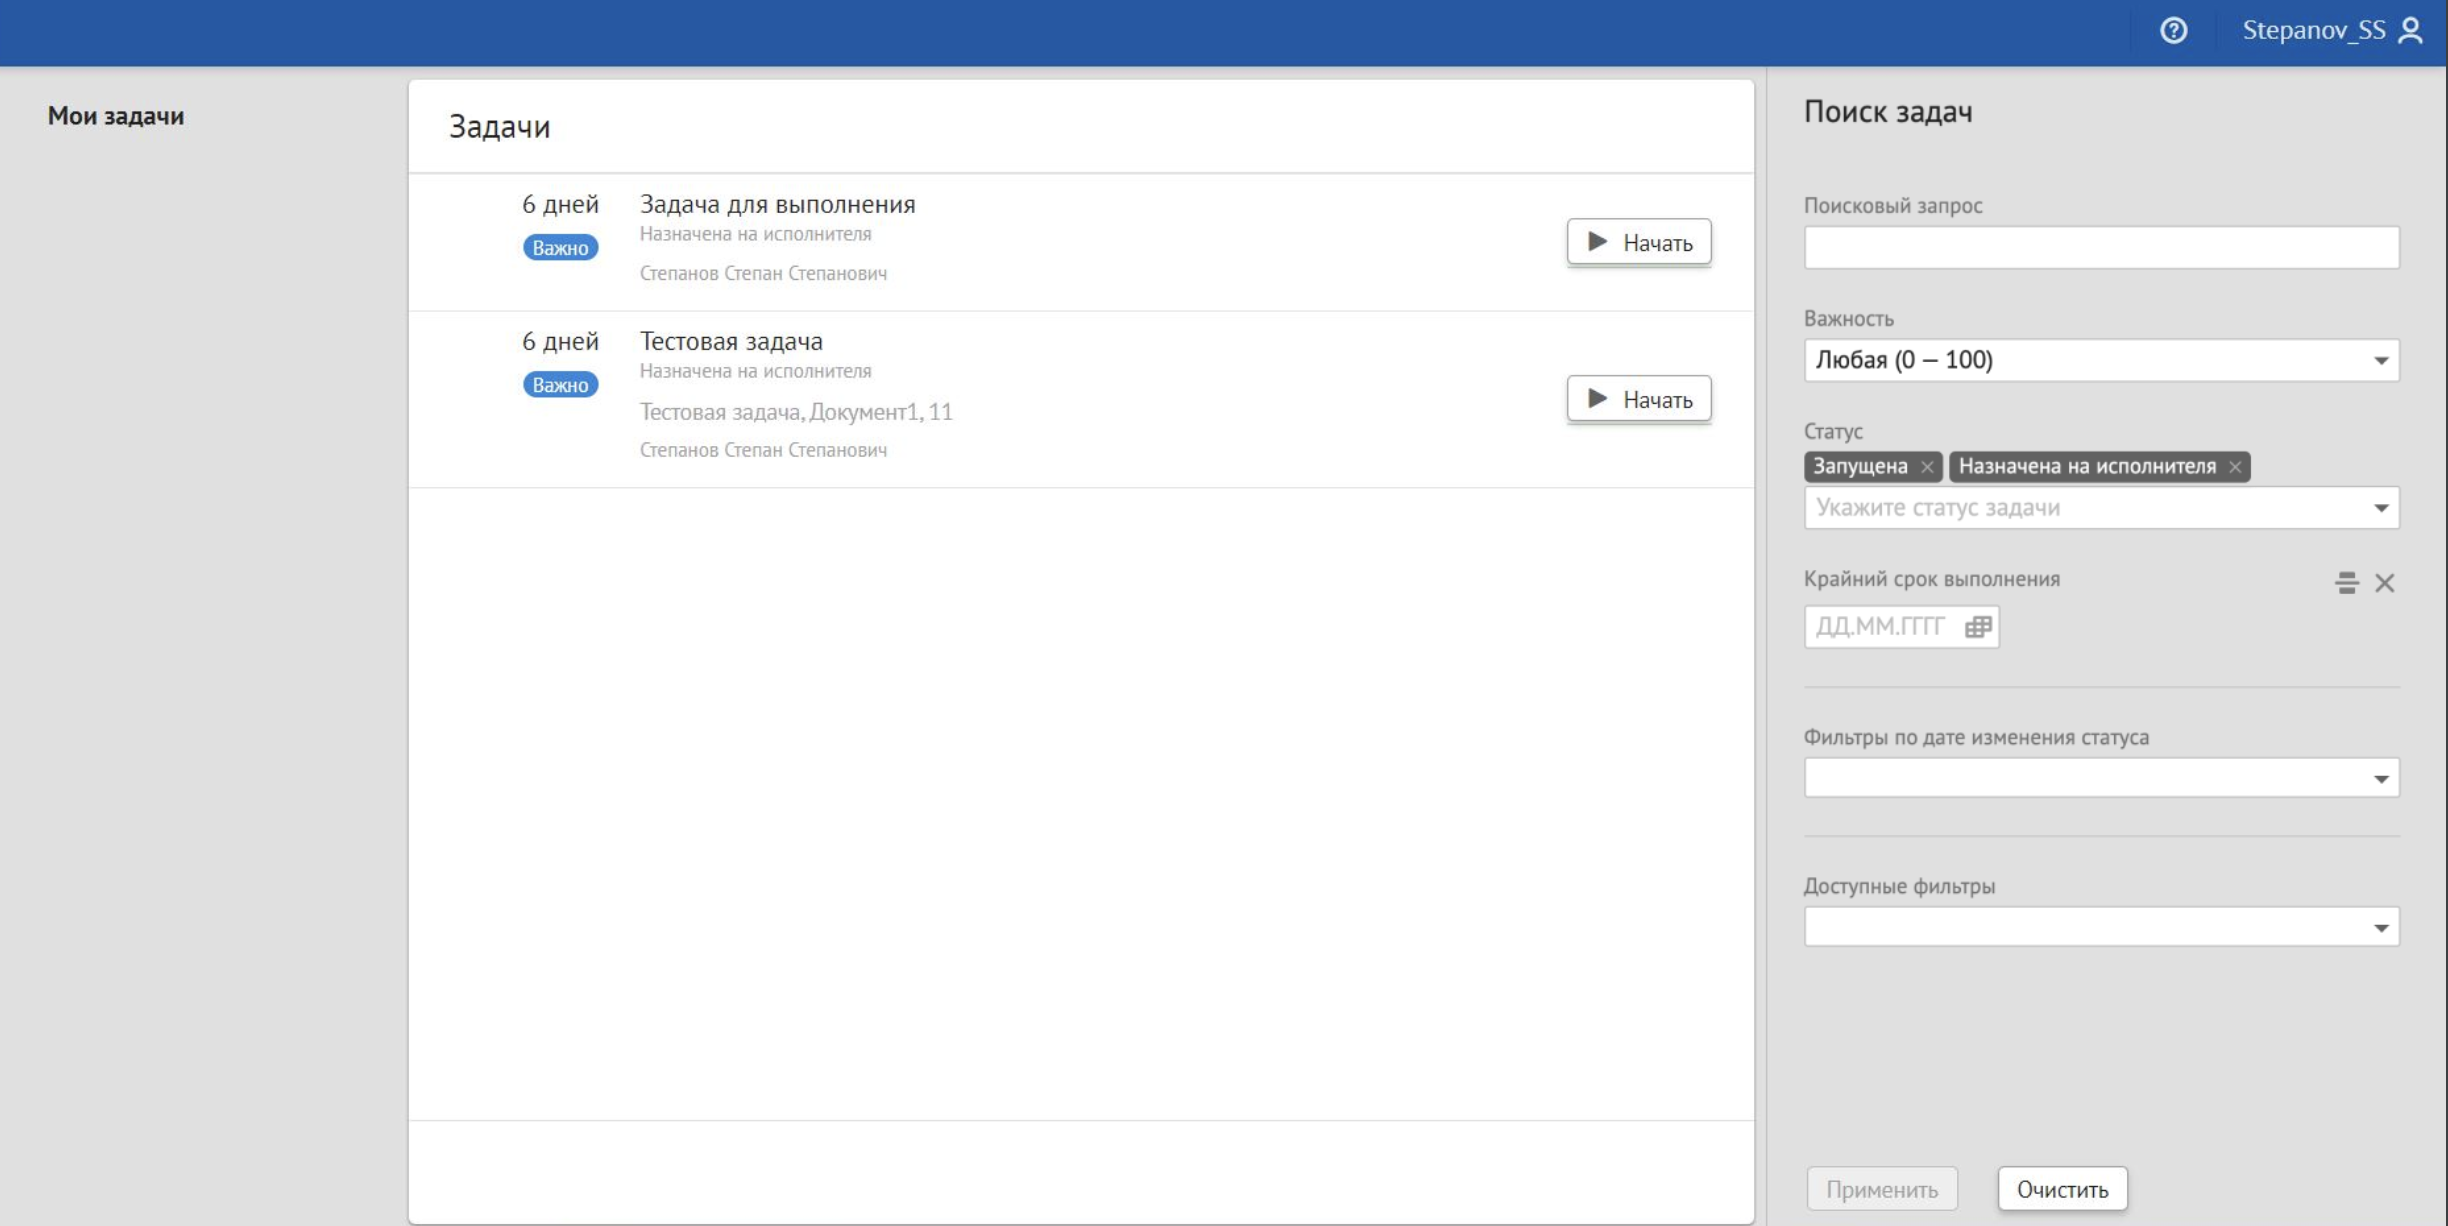This screenshot has width=2448, height=1226.
Task: Open the help question mark icon
Action: point(2173,31)
